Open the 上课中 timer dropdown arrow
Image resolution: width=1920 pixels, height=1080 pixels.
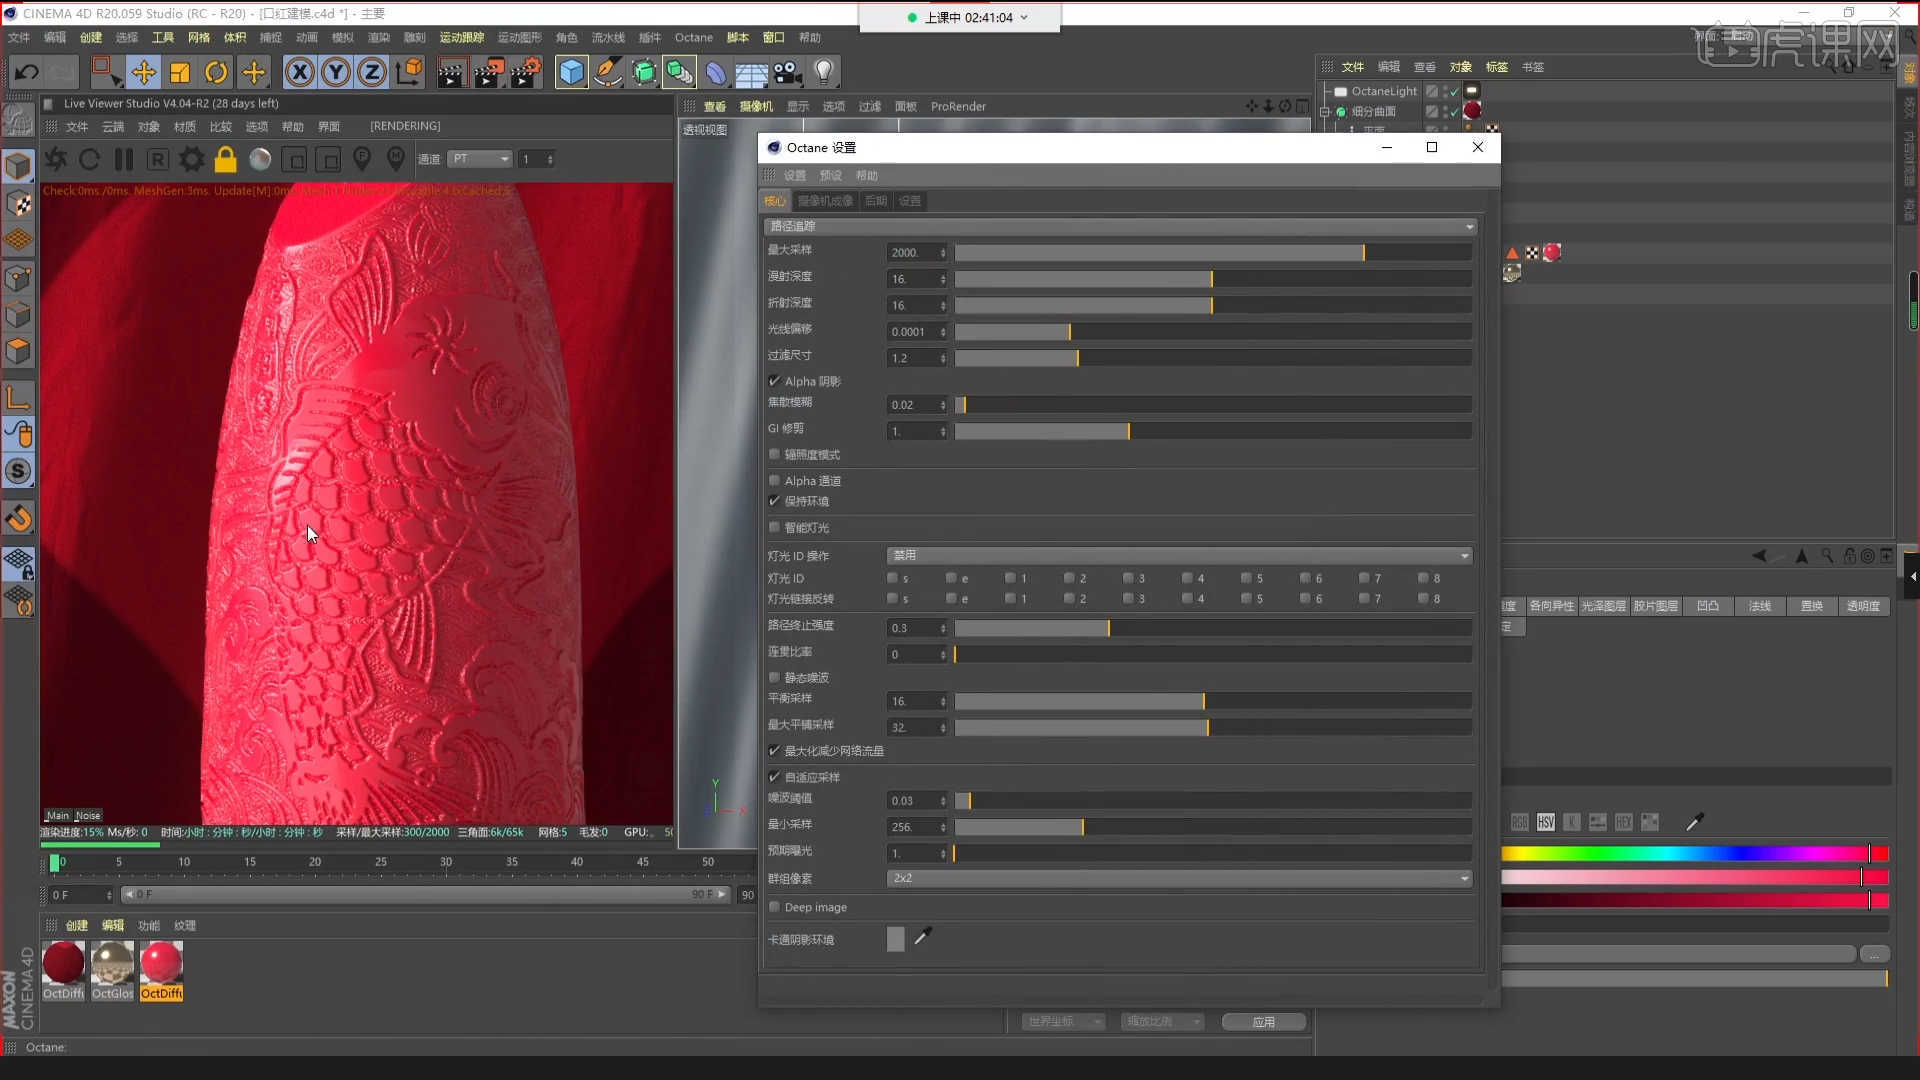[x=1024, y=18]
